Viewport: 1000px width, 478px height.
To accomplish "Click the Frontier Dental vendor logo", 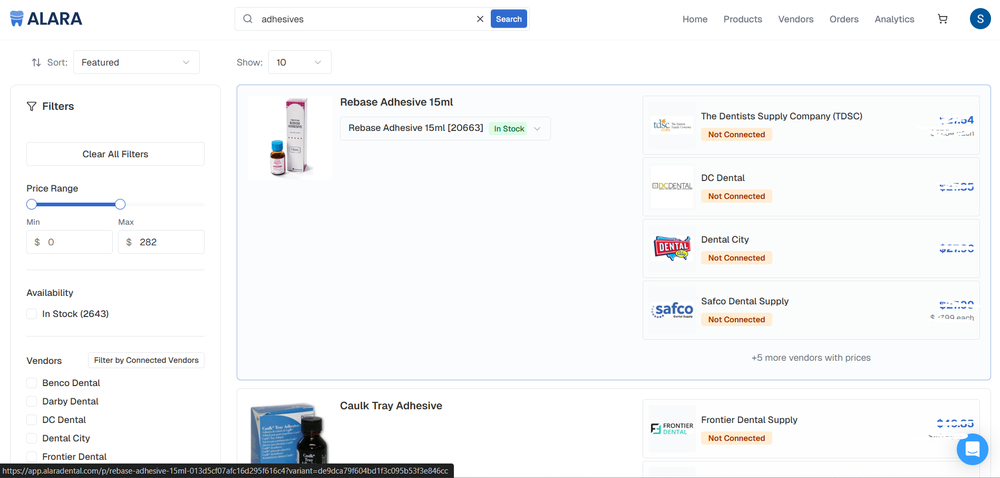I will tap(672, 428).
